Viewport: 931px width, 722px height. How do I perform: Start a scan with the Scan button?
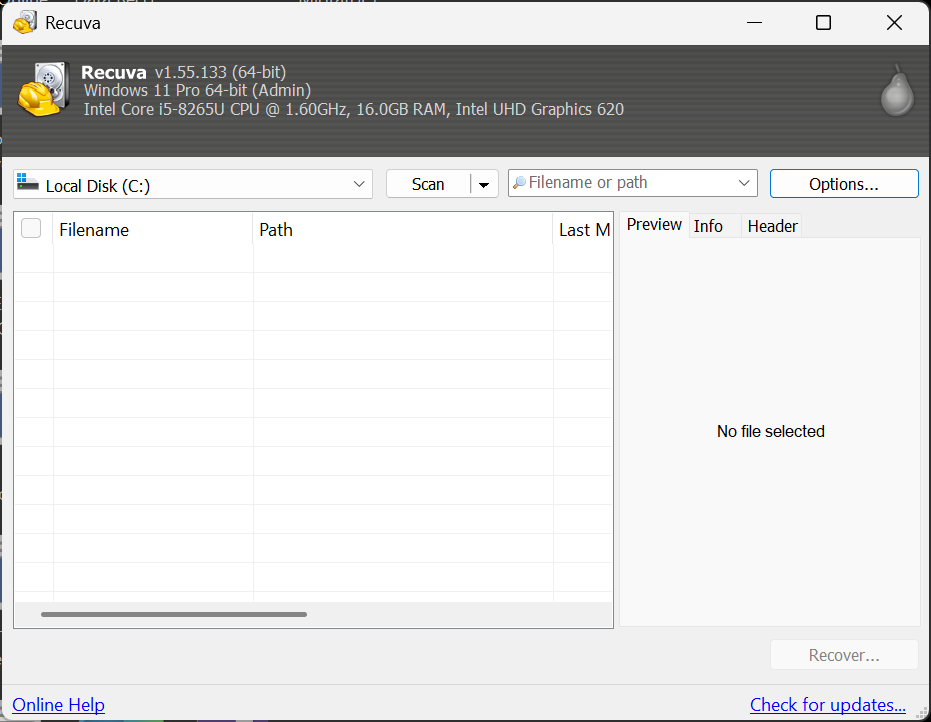click(x=428, y=184)
